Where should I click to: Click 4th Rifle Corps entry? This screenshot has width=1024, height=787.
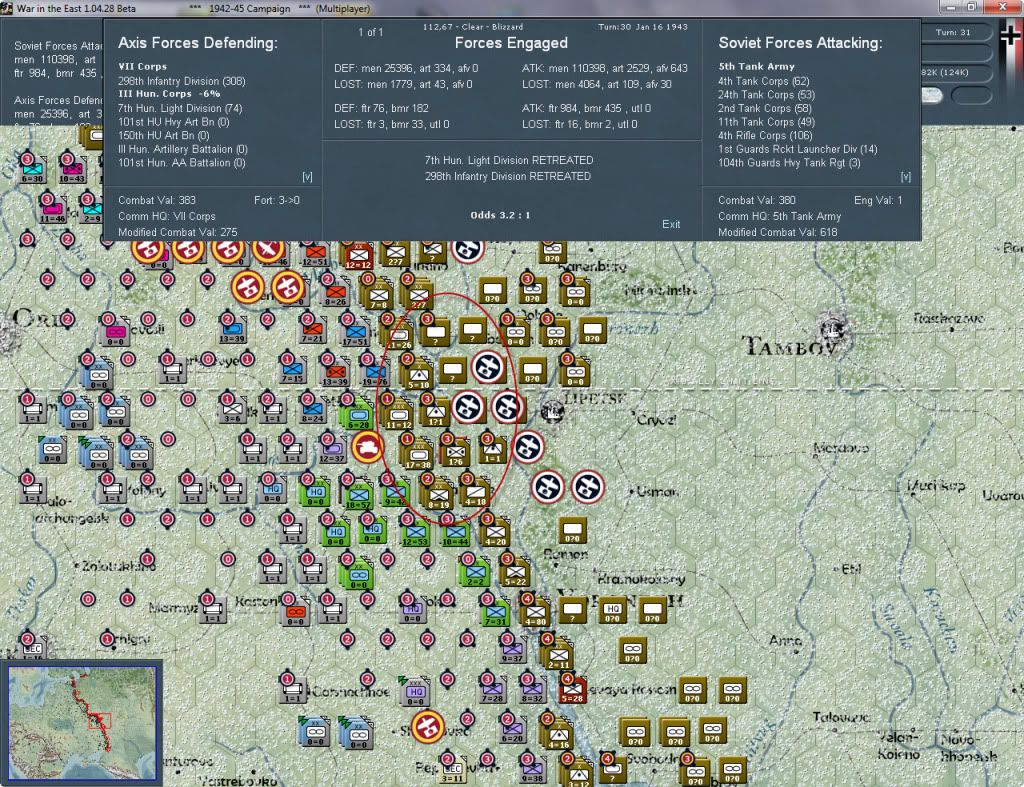[x=765, y=136]
